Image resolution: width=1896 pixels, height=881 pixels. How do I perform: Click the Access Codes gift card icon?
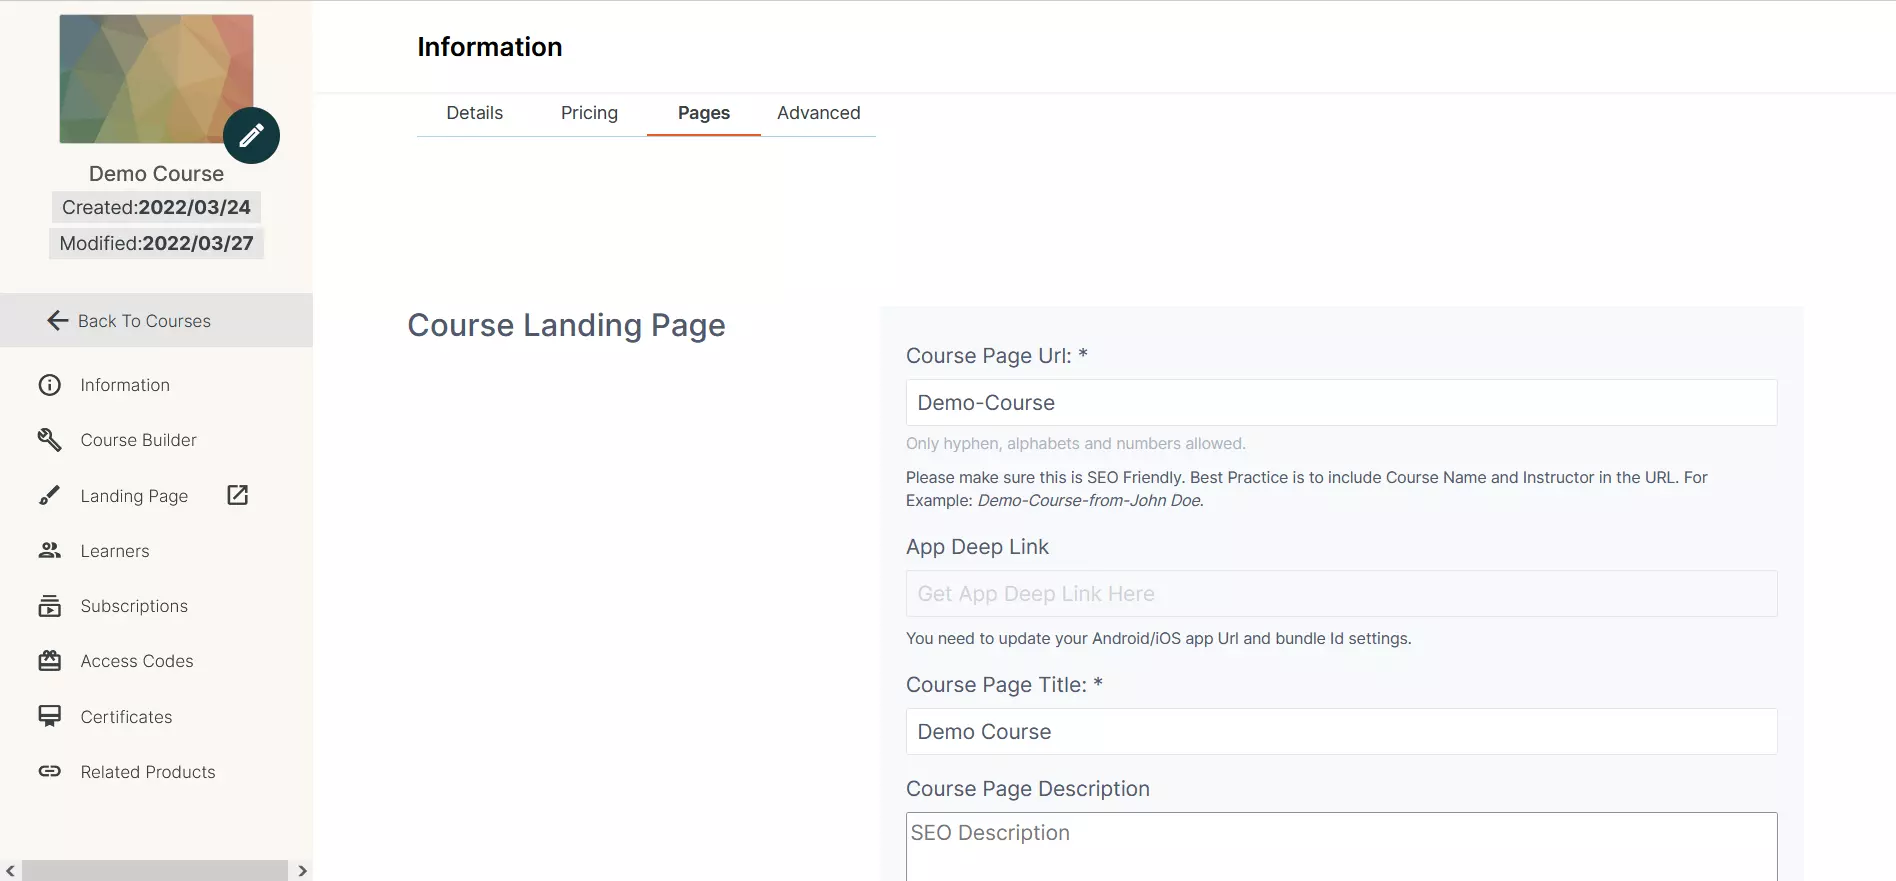point(50,661)
